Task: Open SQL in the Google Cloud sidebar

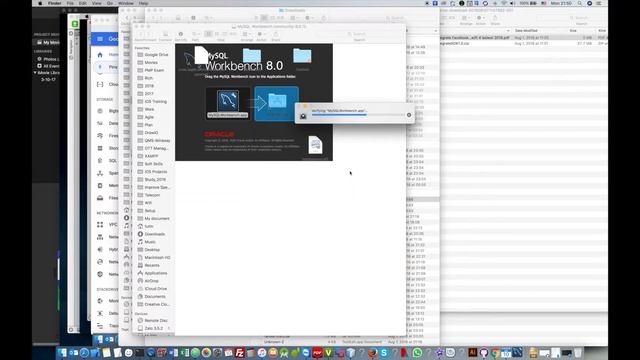Action: [108, 161]
